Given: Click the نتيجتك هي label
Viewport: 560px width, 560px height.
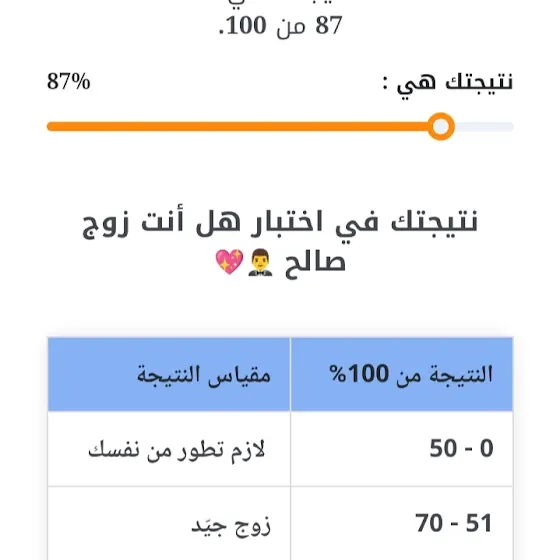Looking at the screenshot, I should 448,83.
